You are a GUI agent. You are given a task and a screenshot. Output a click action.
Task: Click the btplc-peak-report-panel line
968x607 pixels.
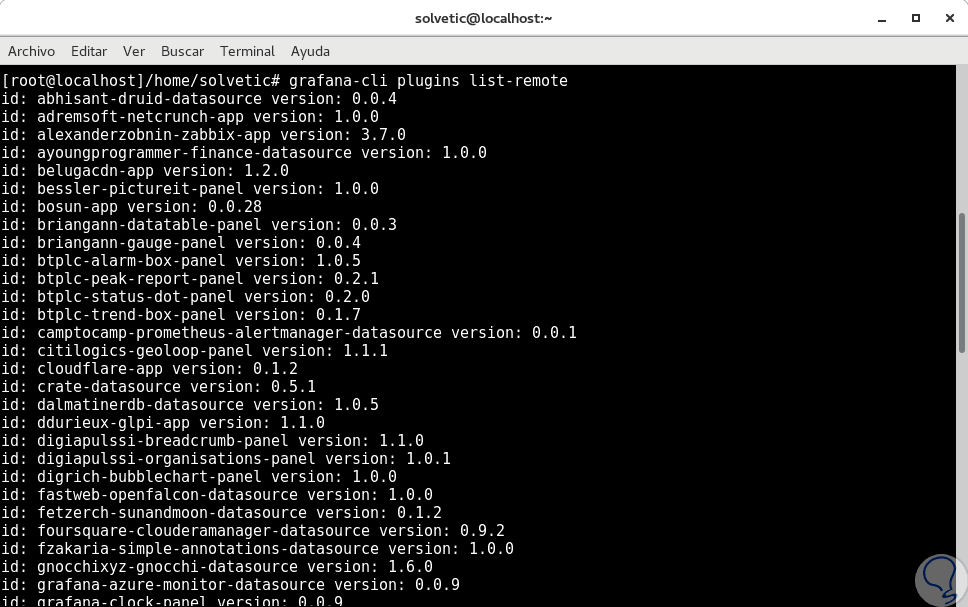[x=190, y=278]
